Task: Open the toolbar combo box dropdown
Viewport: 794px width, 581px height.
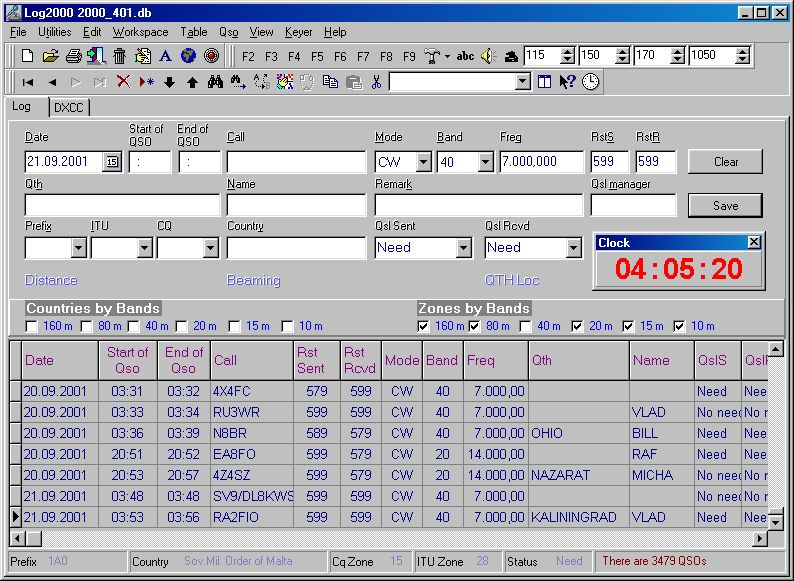Action: pos(523,82)
